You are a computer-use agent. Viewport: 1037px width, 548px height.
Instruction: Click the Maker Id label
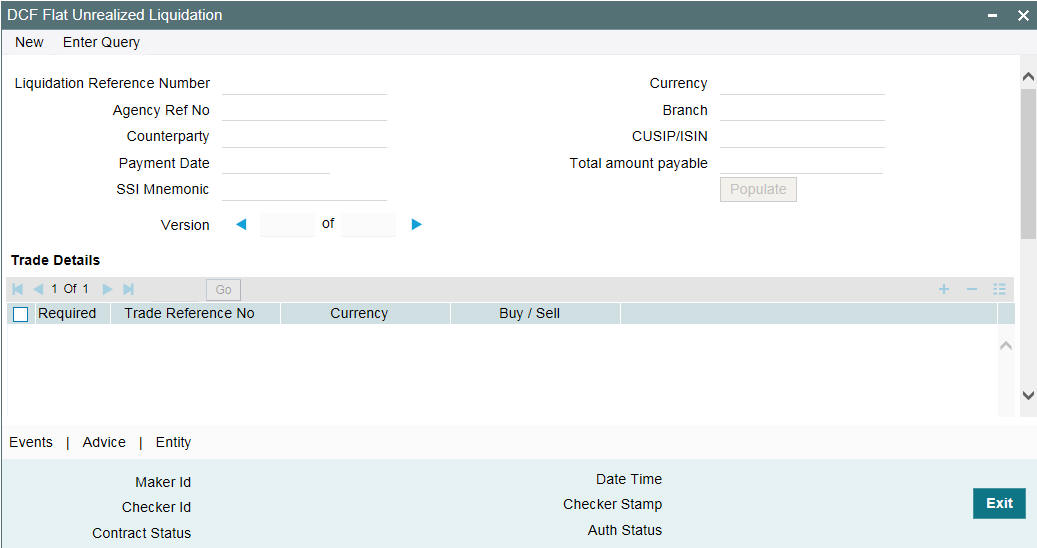click(163, 483)
